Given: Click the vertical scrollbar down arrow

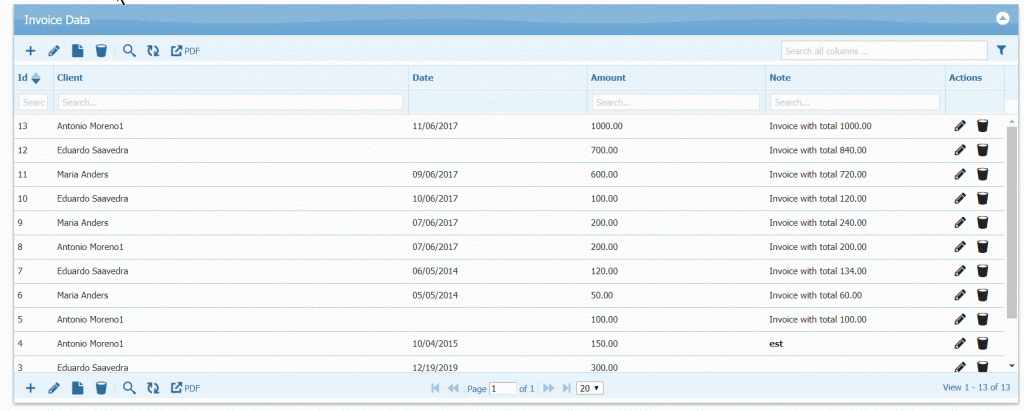Looking at the screenshot, I should 1011,366.
